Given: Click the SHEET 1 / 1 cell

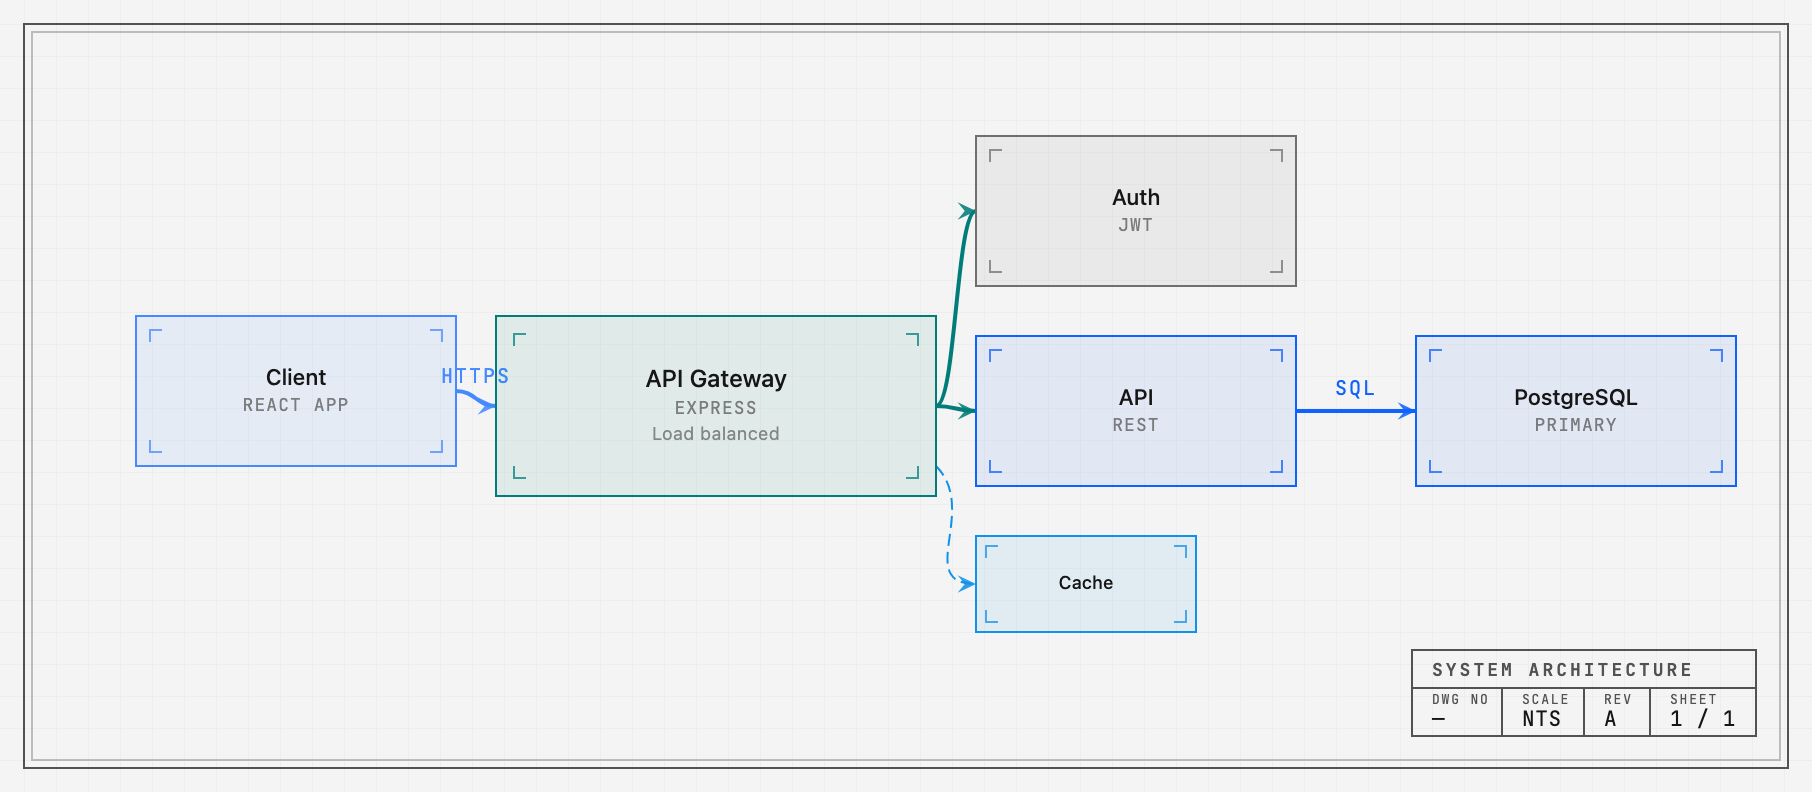Looking at the screenshot, I should [x=1703, y=712].
